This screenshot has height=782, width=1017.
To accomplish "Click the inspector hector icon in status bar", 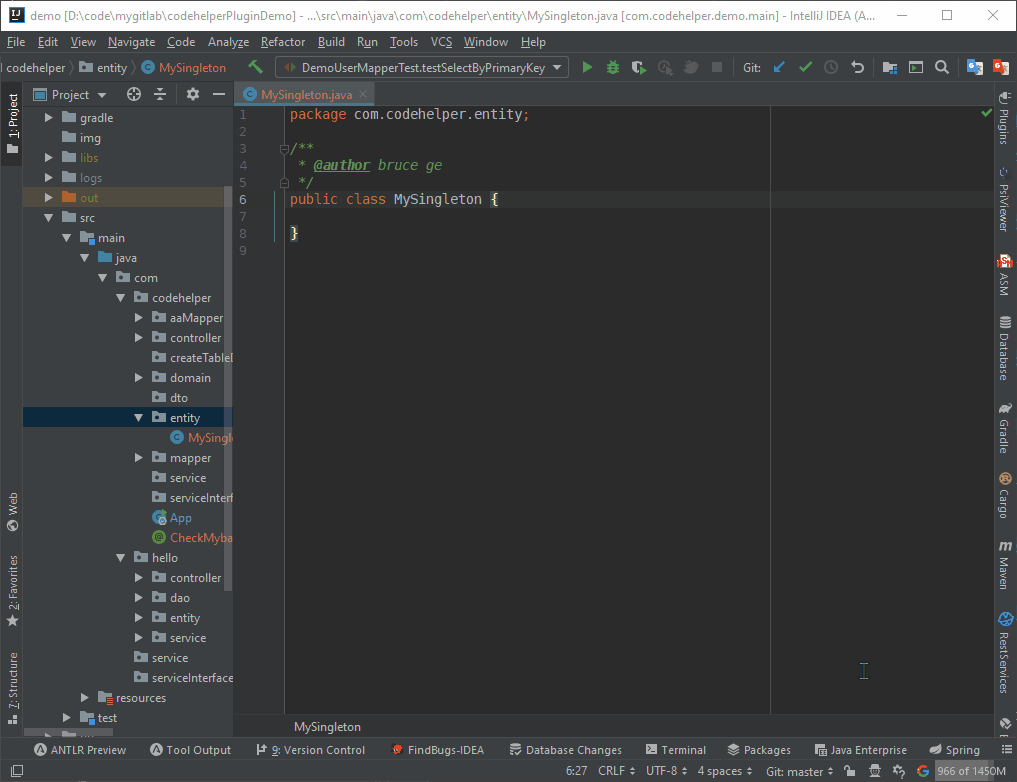I will pyautogui.click(x=875, y=771).
